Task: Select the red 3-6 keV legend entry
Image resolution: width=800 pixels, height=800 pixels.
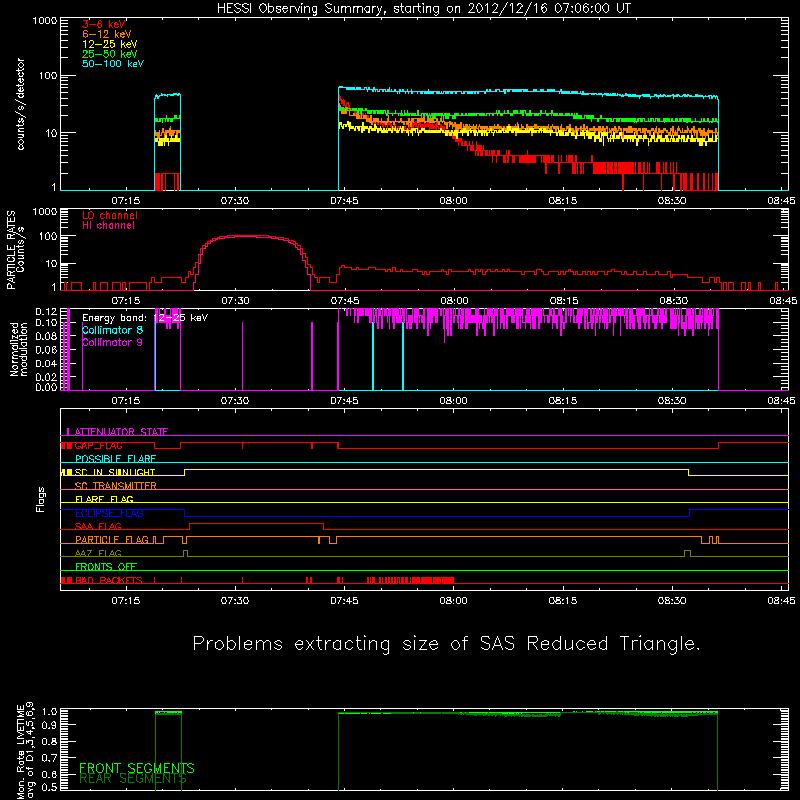Action: pyautogui.click(x=104, y=24)
